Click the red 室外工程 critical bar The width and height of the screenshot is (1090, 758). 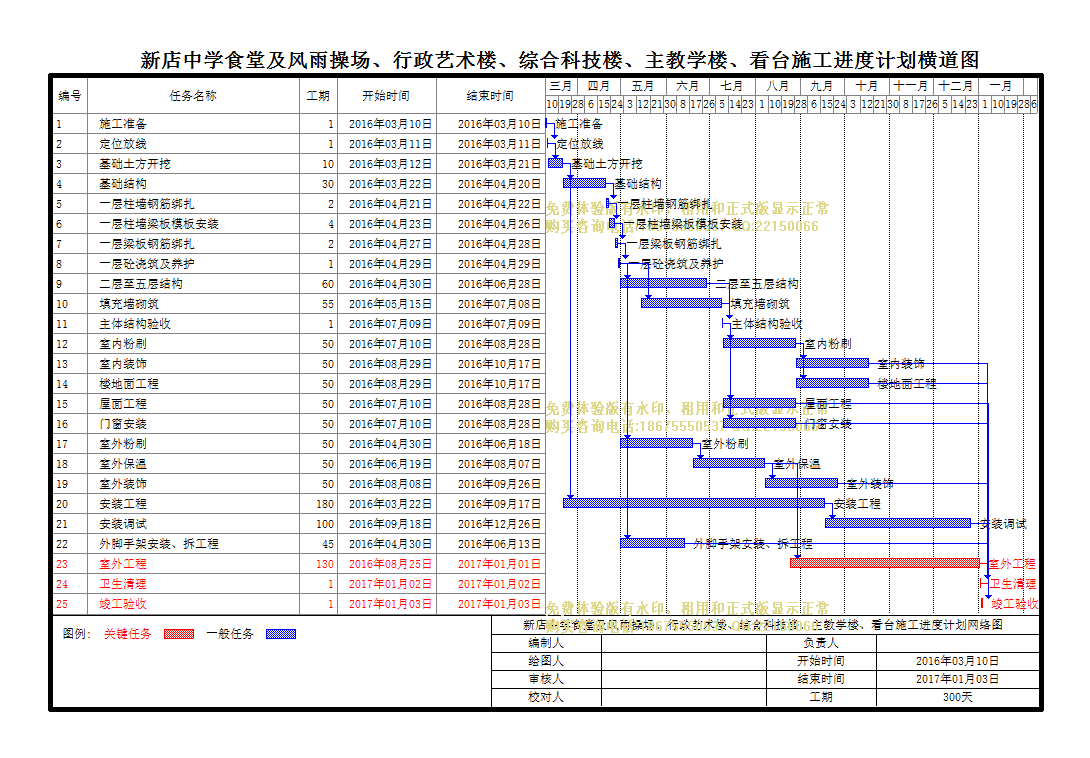click(885, 563)
